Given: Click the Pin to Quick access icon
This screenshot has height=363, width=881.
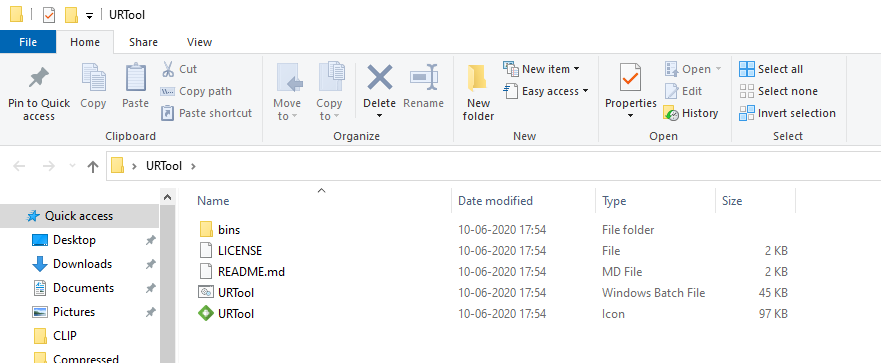Looking at the screenshot, I should click(39, 78).
